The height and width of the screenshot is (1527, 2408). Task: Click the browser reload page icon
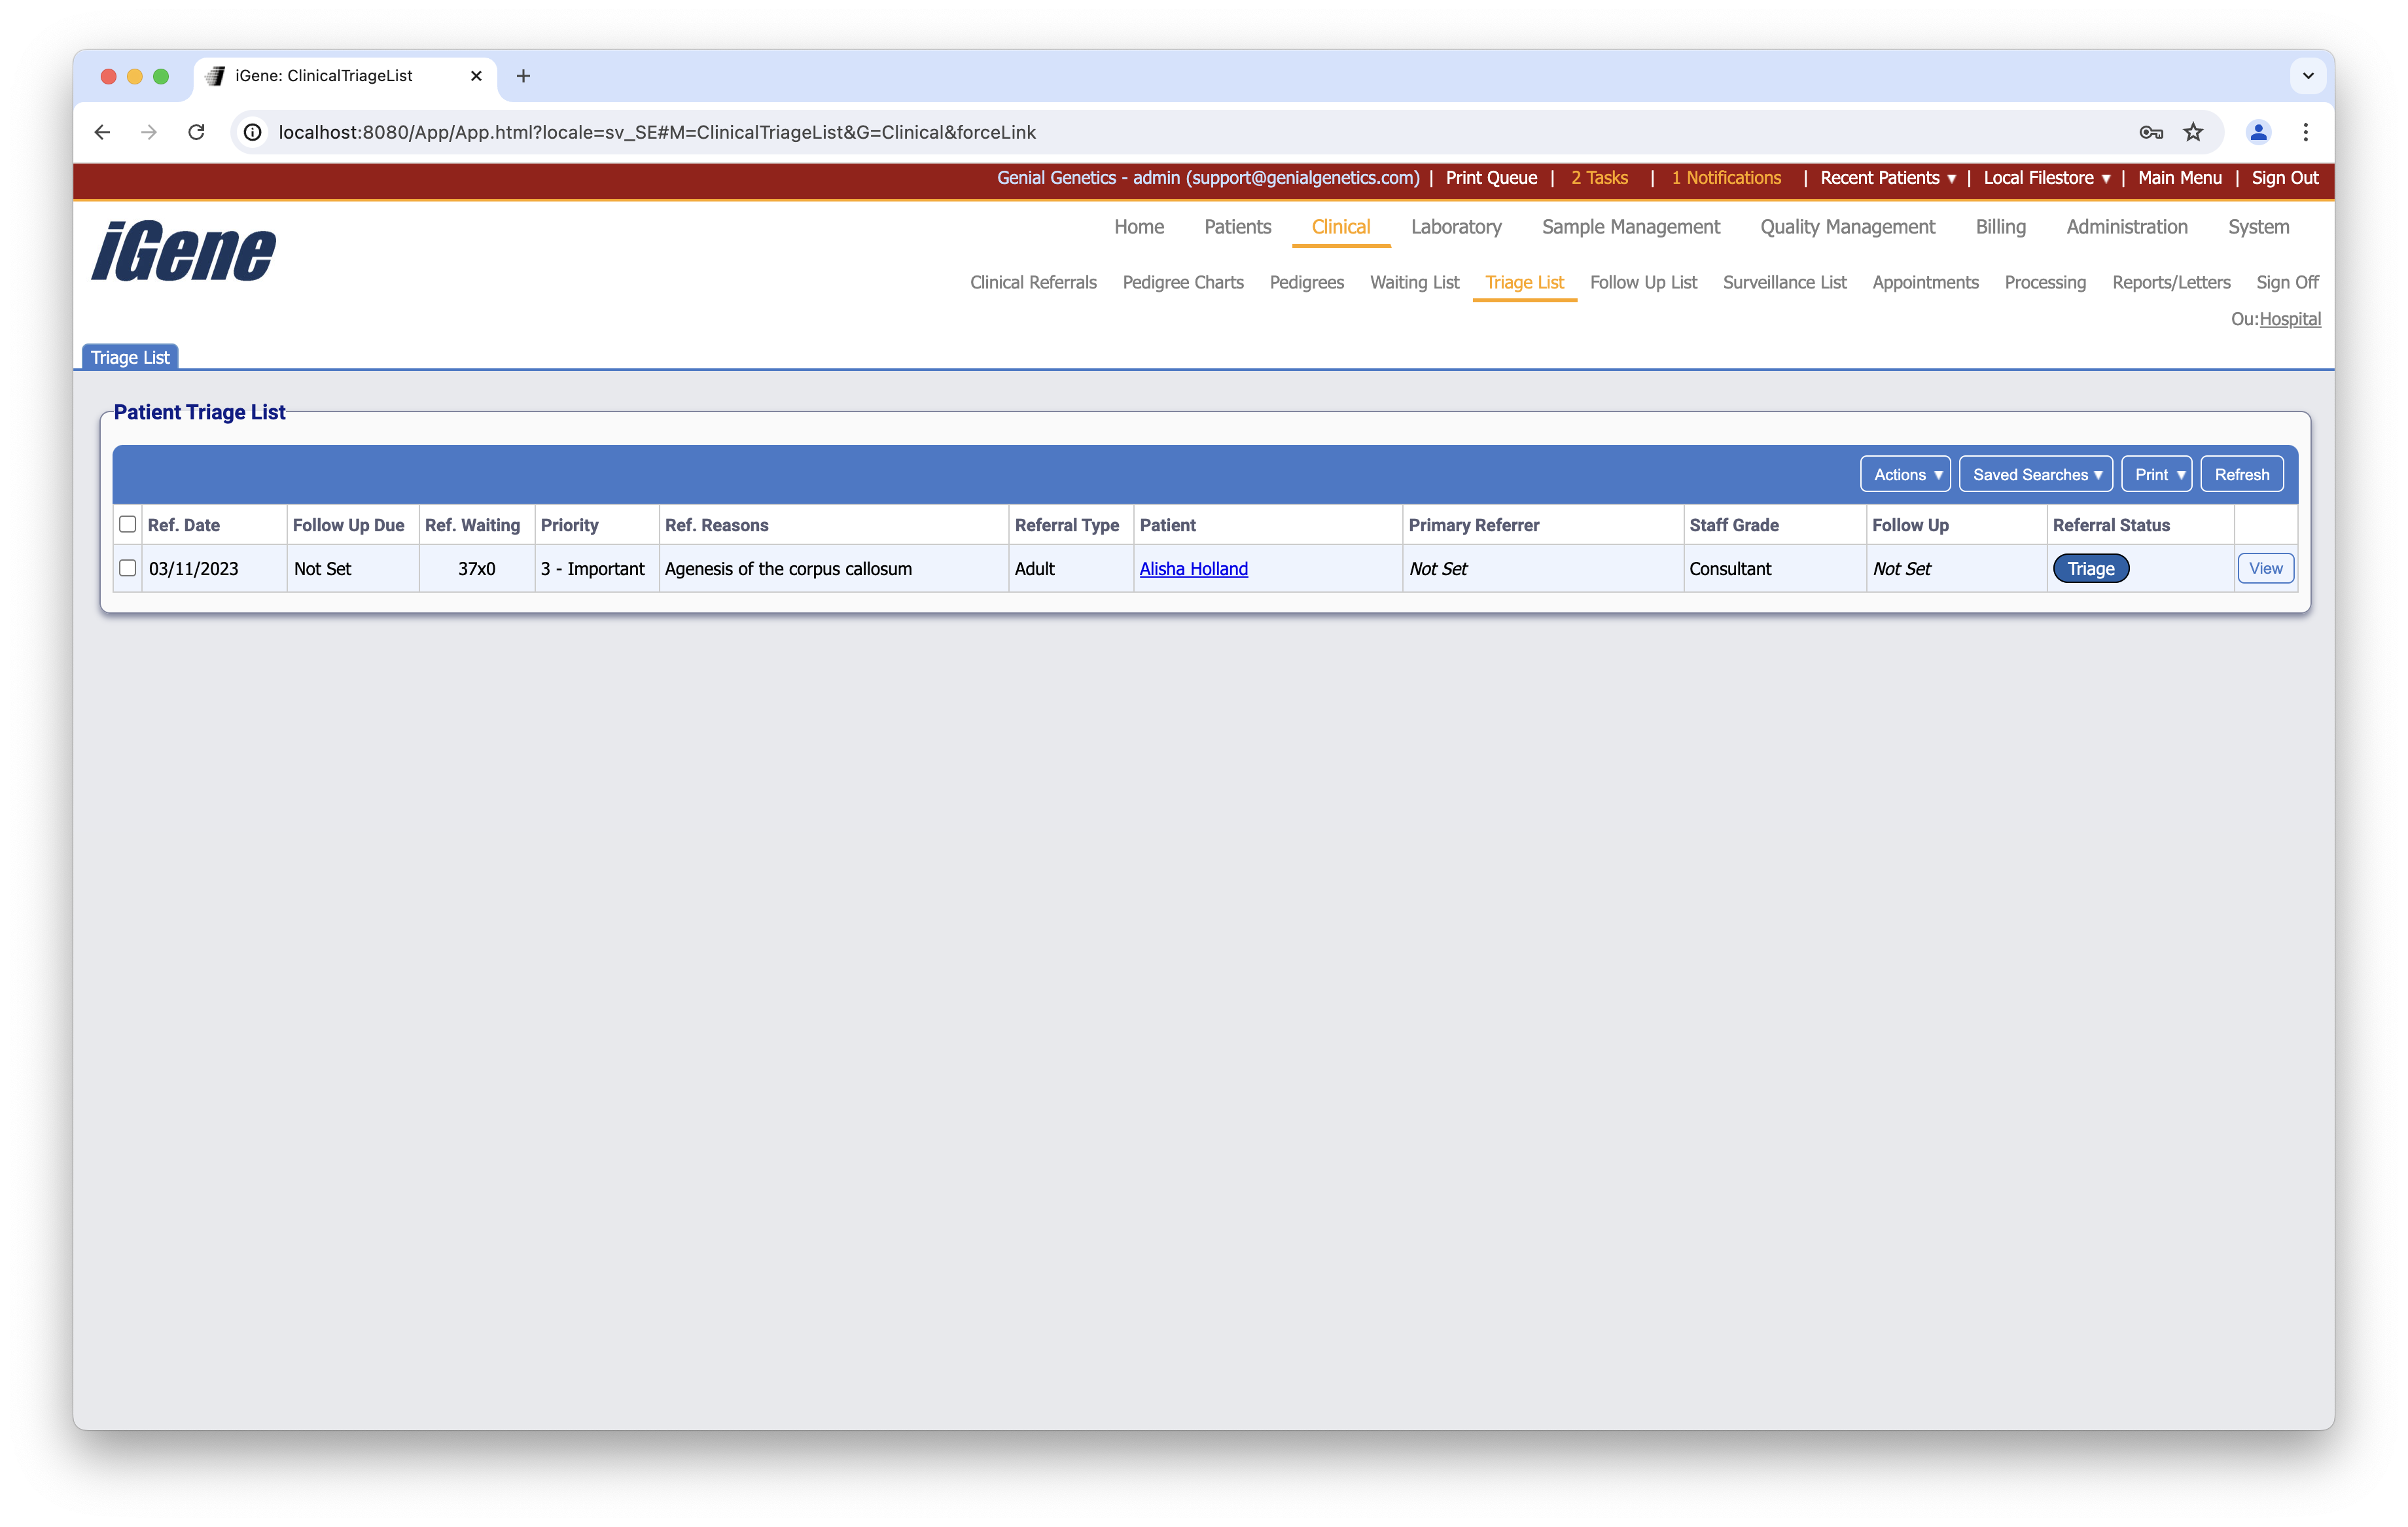click(x=196, y=132)
